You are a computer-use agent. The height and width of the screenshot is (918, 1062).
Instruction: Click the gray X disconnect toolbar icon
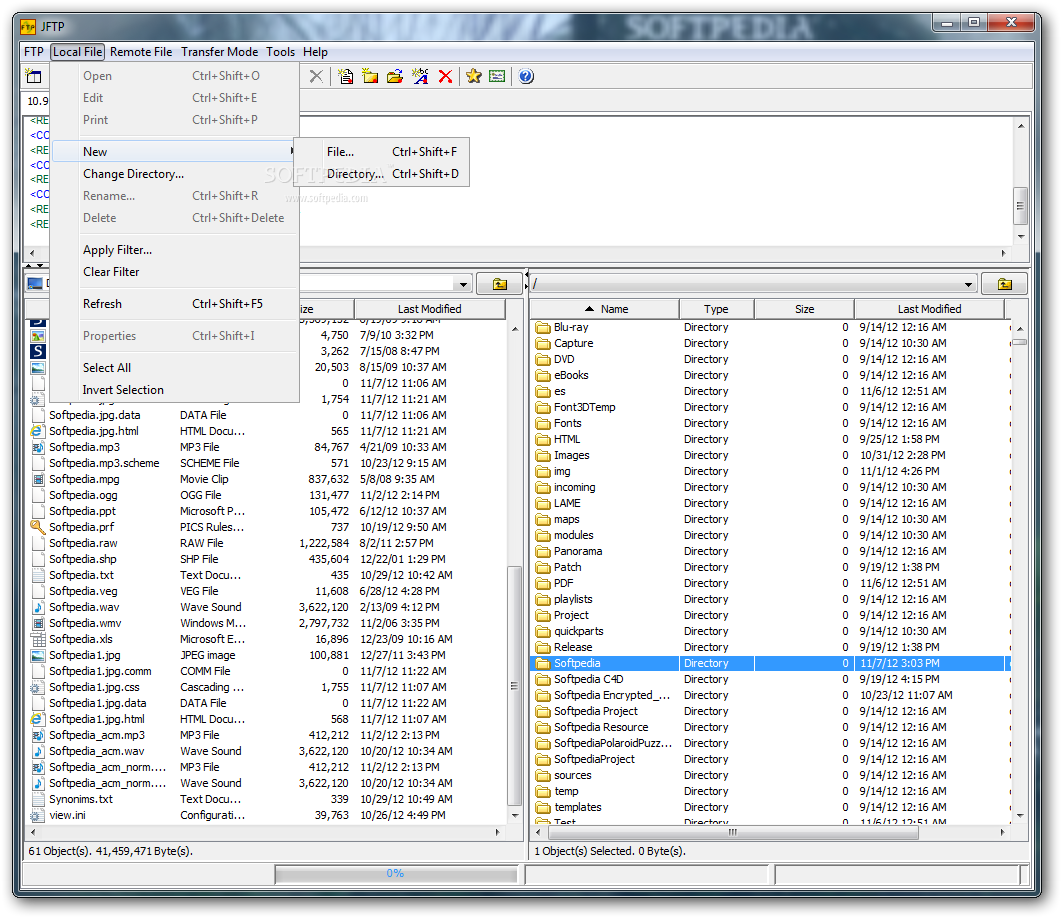(316, 77)
